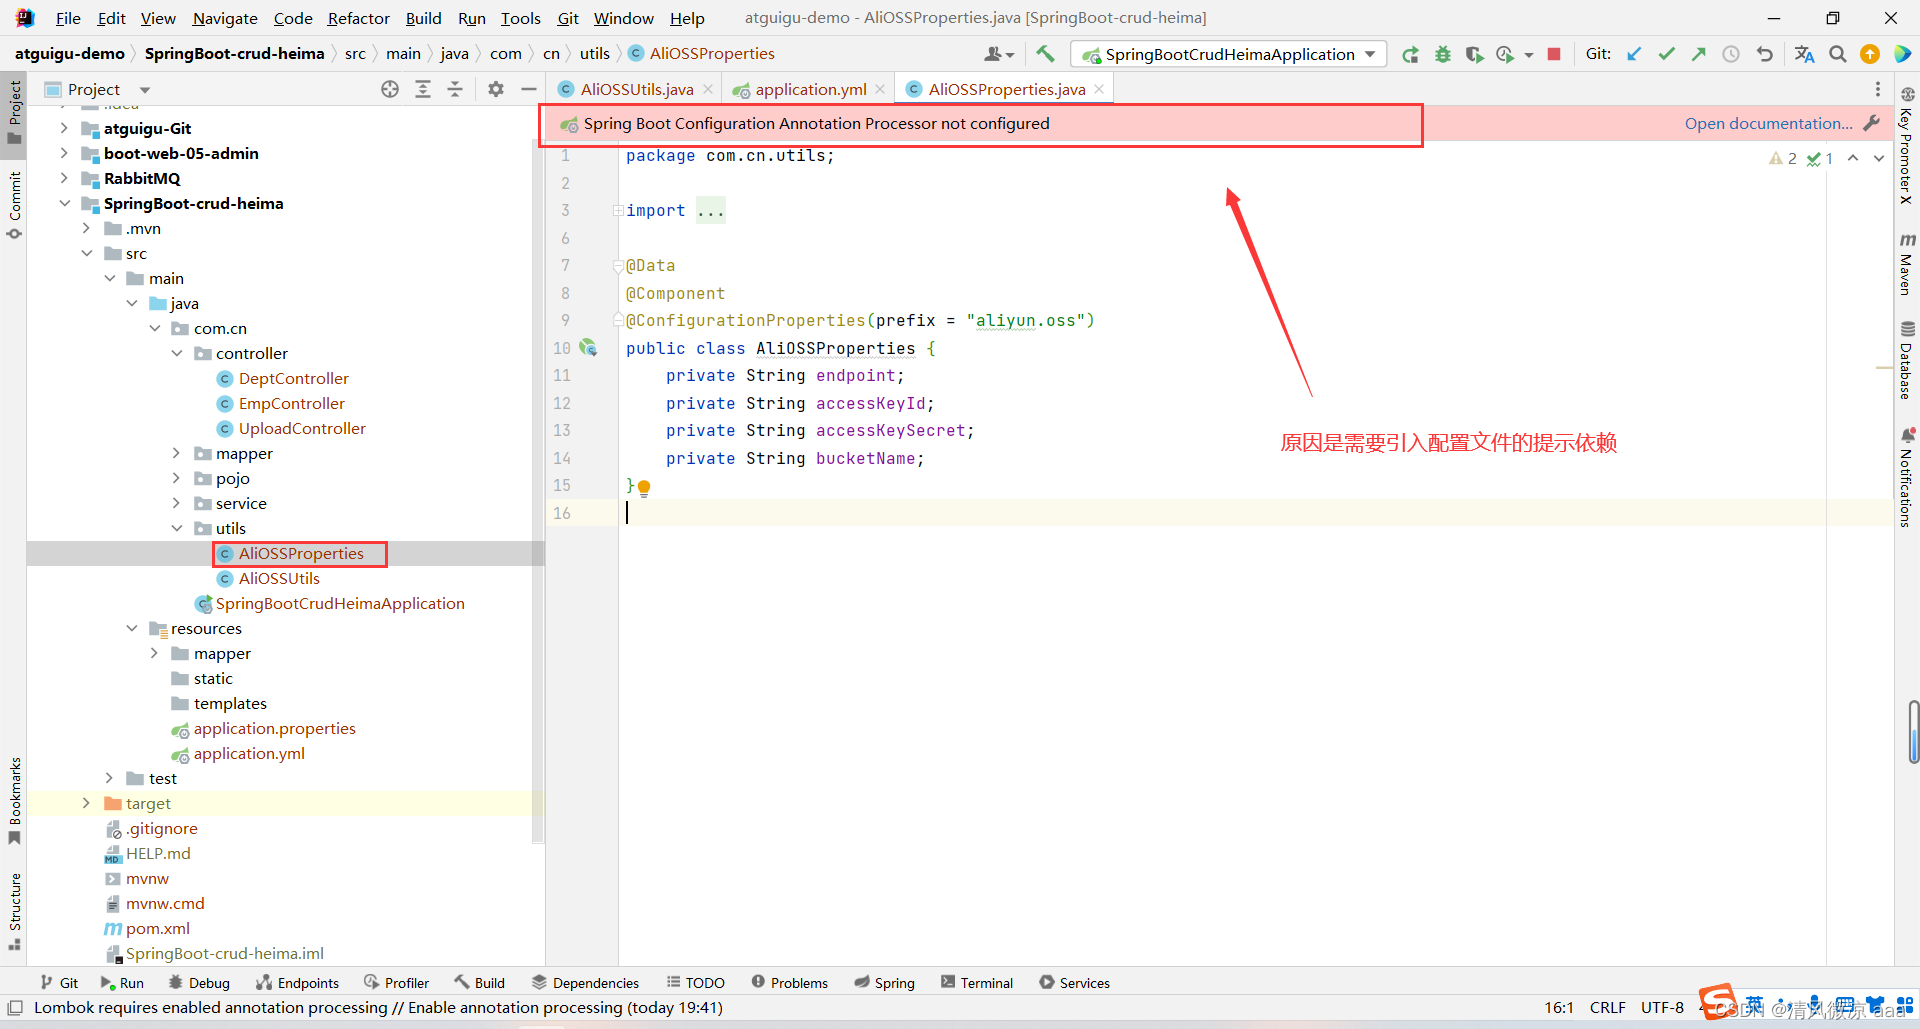1920x1029 pixels.
Task: Select UploadController in project tree
Action: [302, 428]
